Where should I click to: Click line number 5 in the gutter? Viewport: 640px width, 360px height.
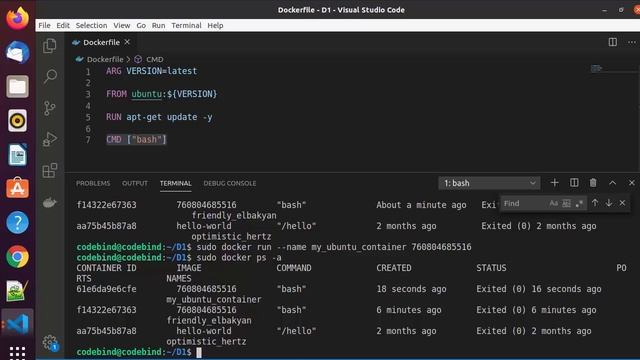[88, 118]
